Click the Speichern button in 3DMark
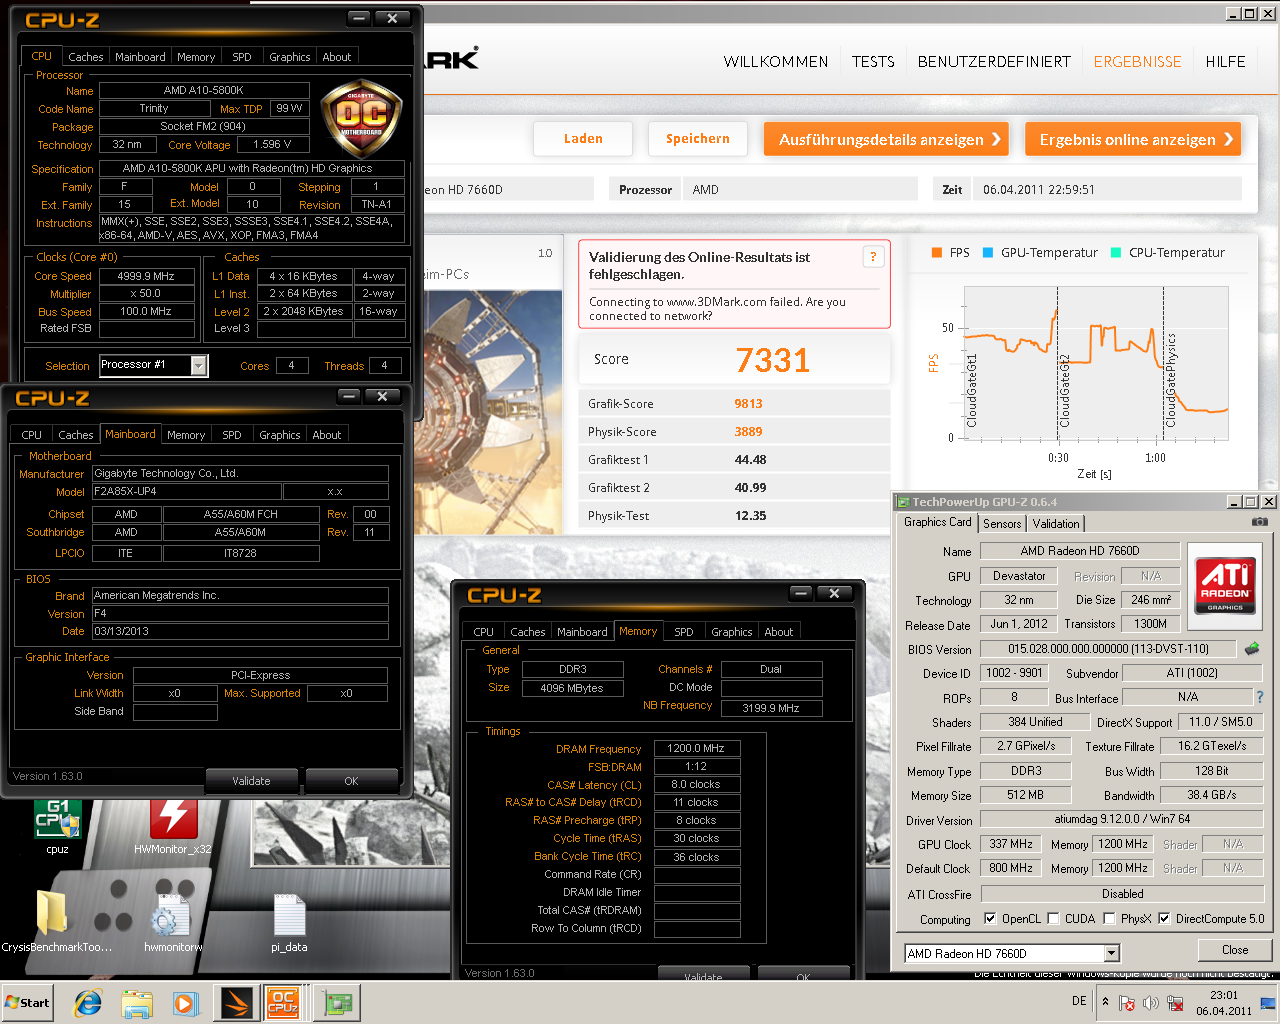Screen dimensions: 1280x1024 click(698, 139)
